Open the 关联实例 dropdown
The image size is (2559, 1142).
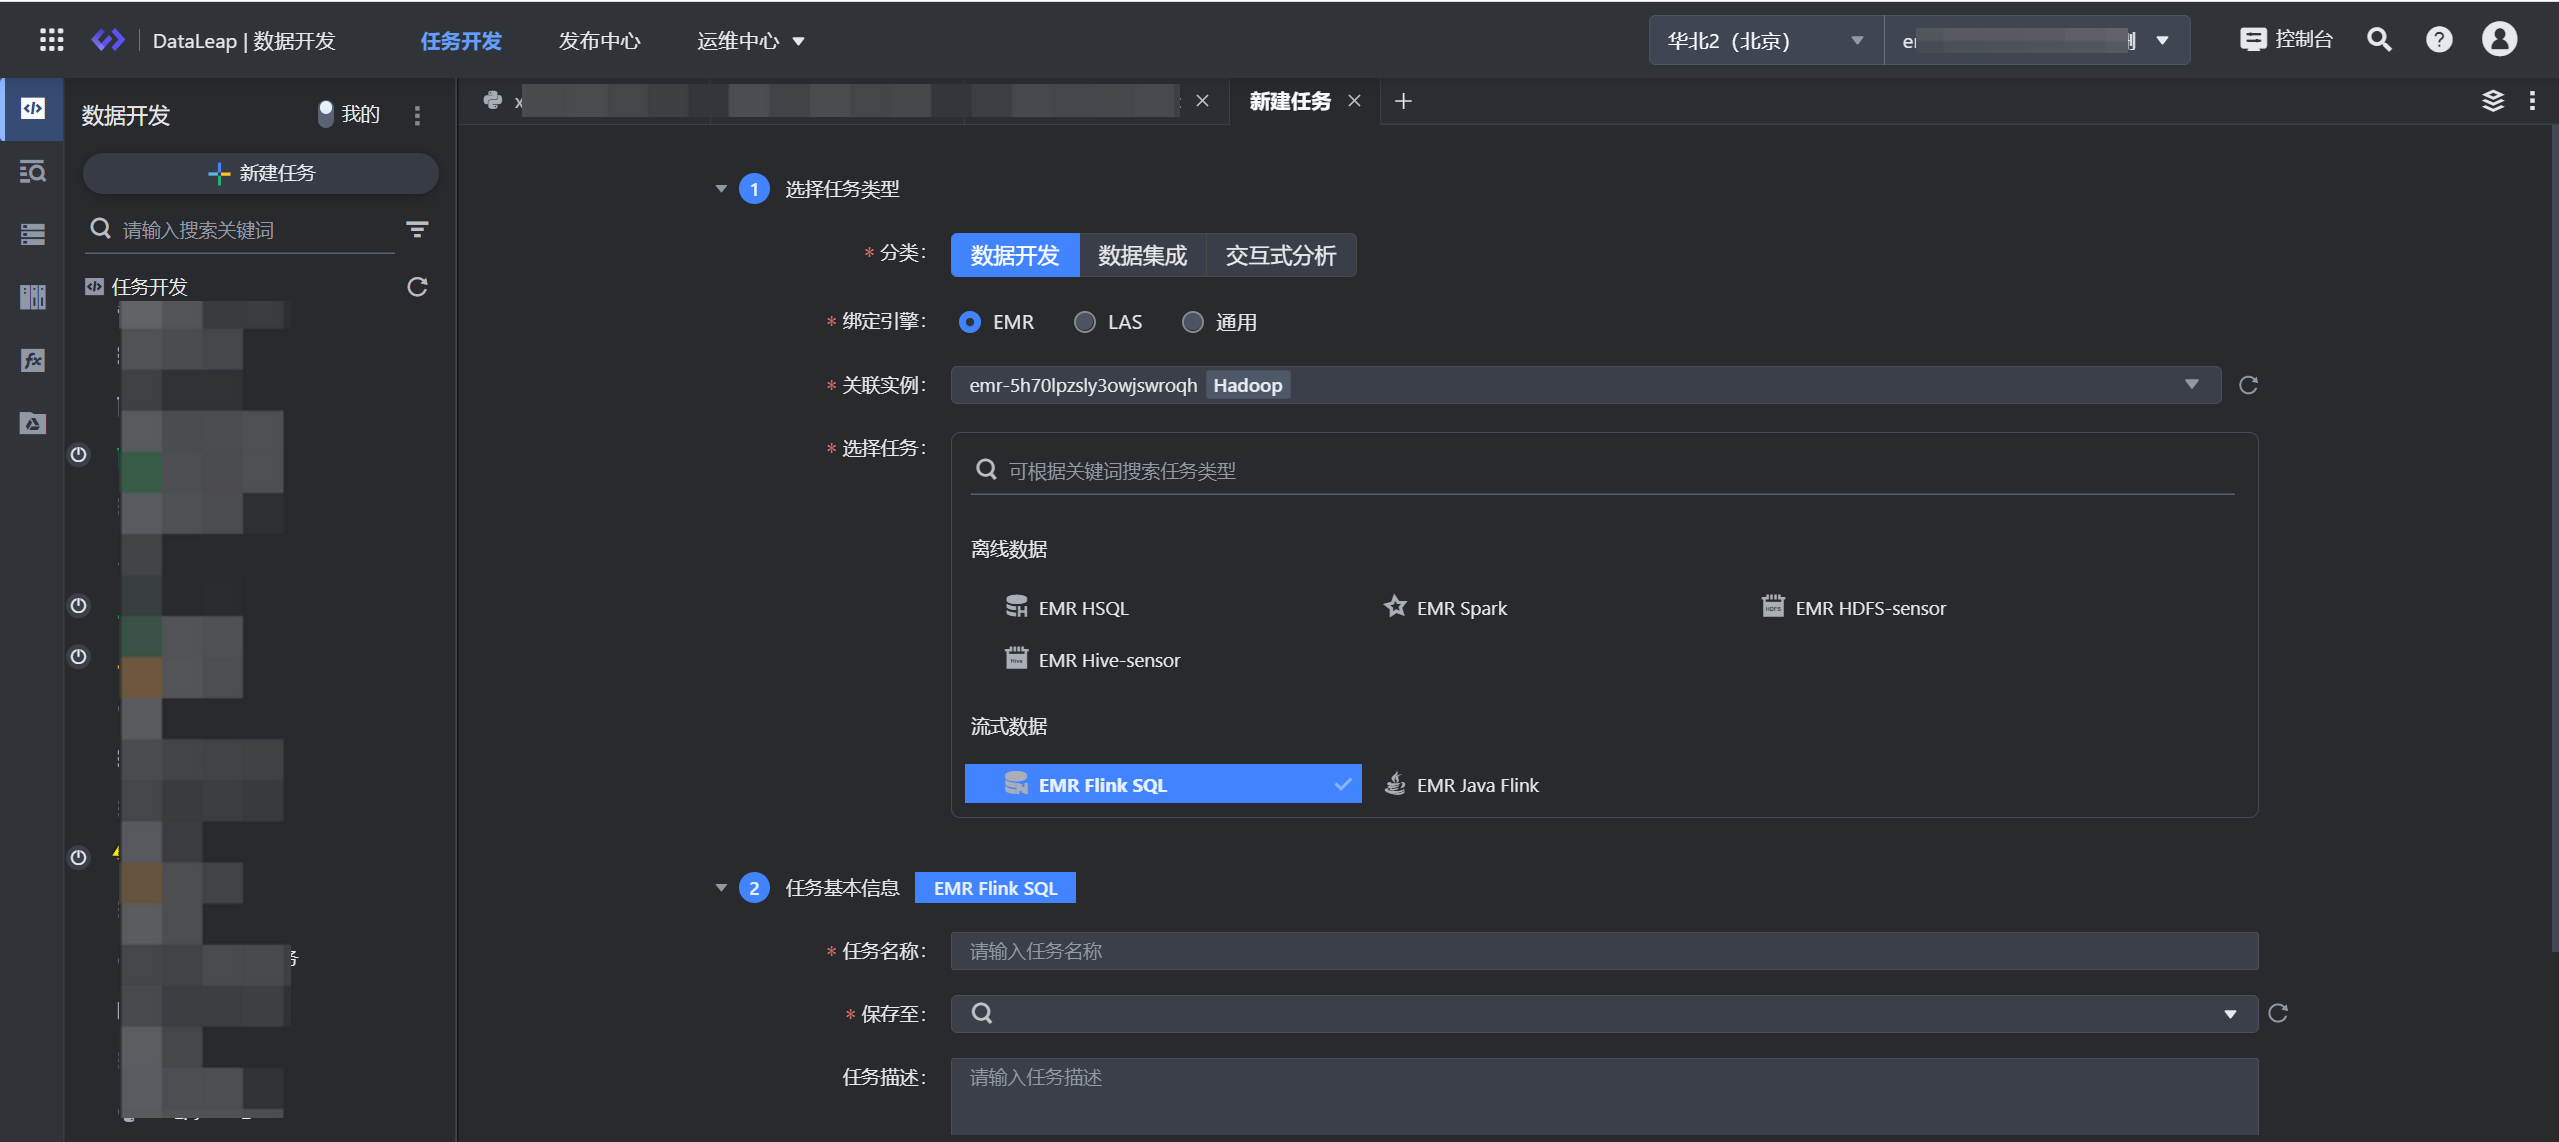click(1585, 385)
